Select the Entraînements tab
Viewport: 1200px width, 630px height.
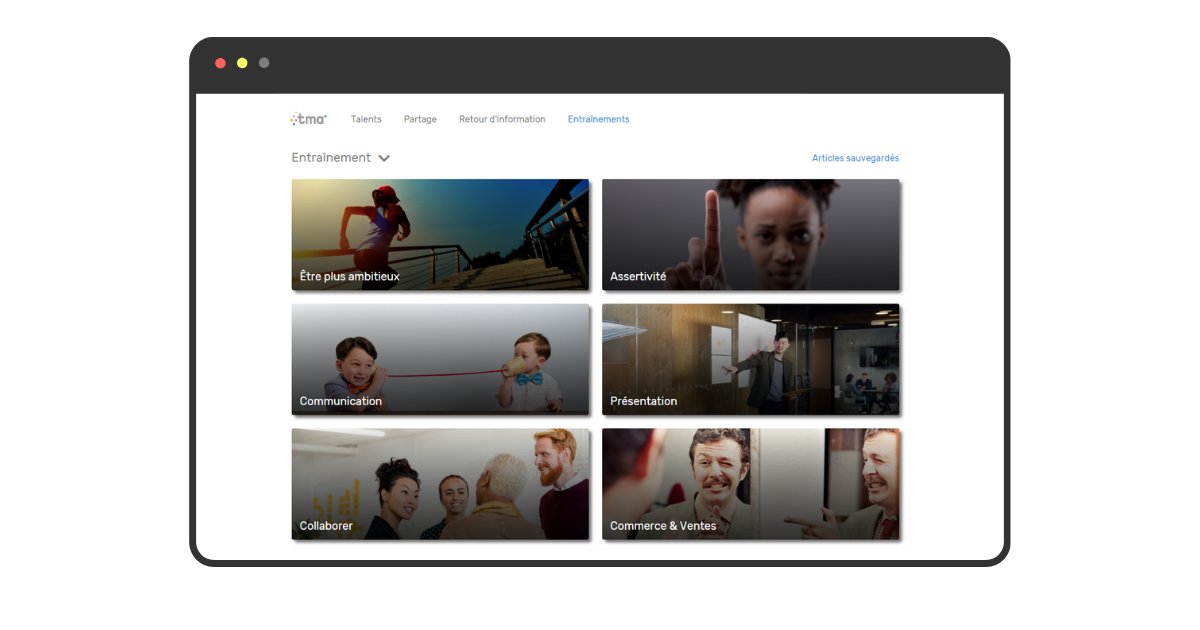click(x=599, y=119)
